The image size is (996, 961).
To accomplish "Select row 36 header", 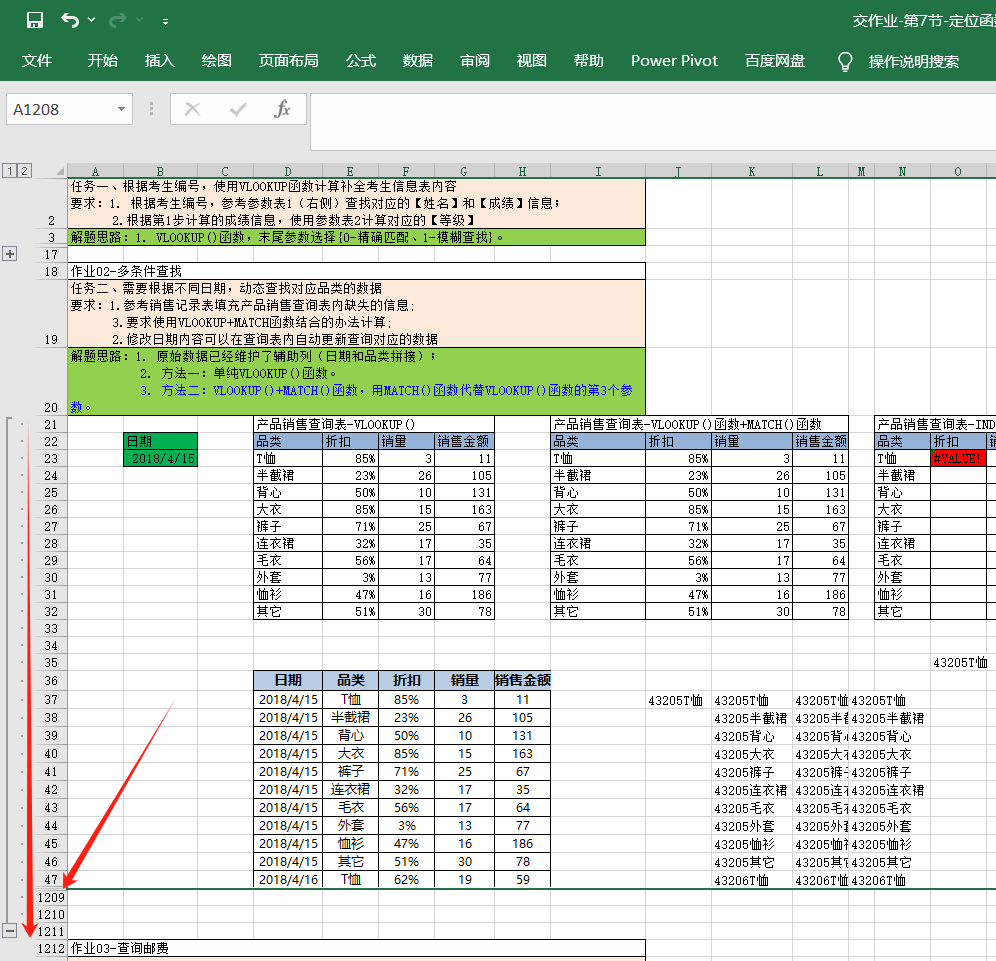I will [x=51, y=680].
